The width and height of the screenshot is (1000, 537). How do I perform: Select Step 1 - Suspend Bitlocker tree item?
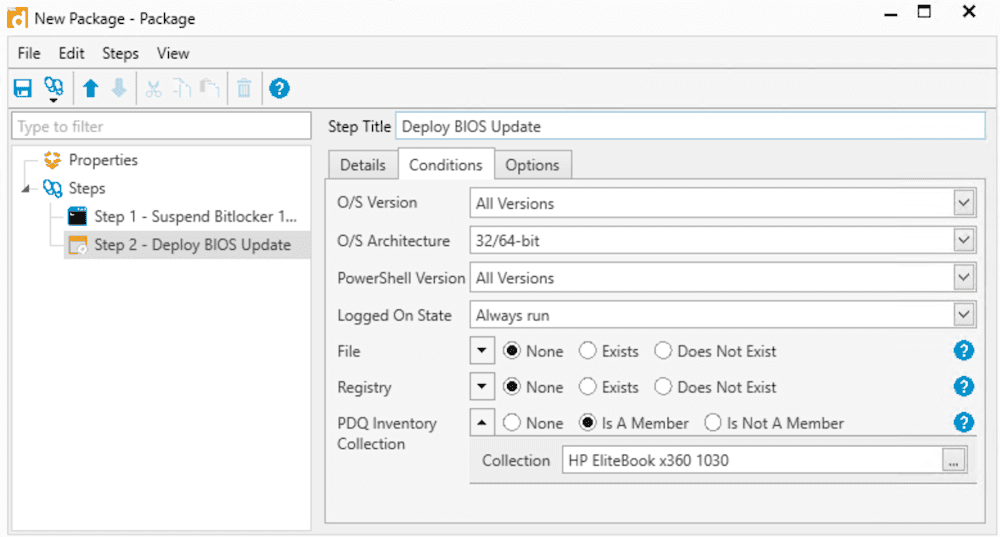coord(182,217)
